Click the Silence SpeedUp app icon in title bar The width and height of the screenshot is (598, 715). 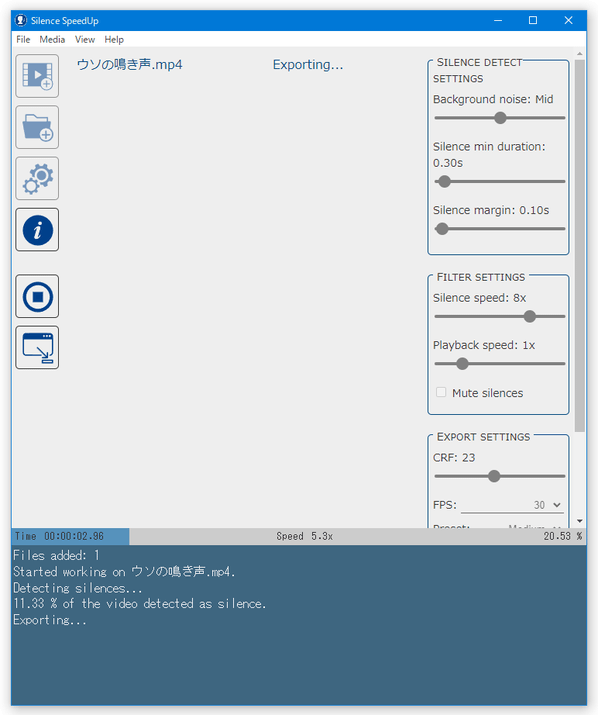click(21, 21)
